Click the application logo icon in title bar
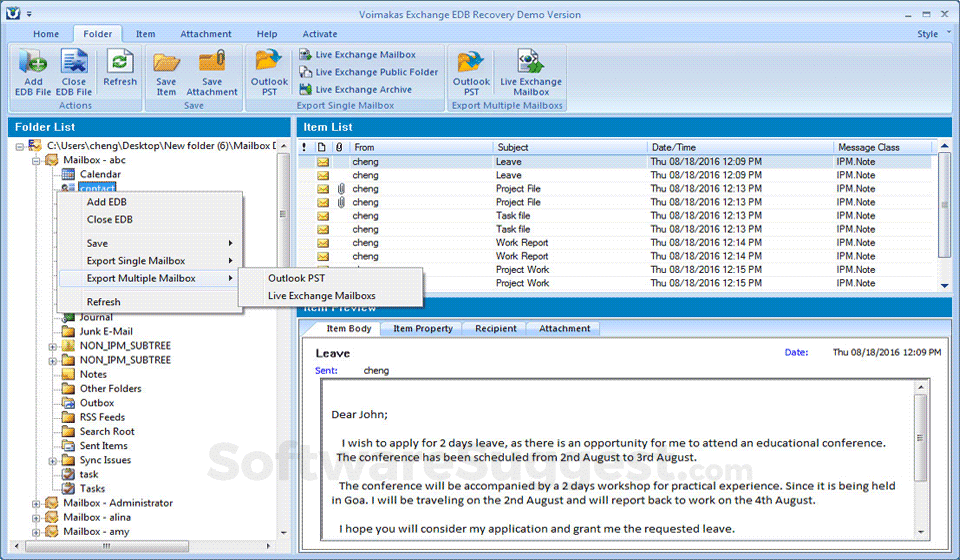The image size is (960, 560). coord(13,13)
